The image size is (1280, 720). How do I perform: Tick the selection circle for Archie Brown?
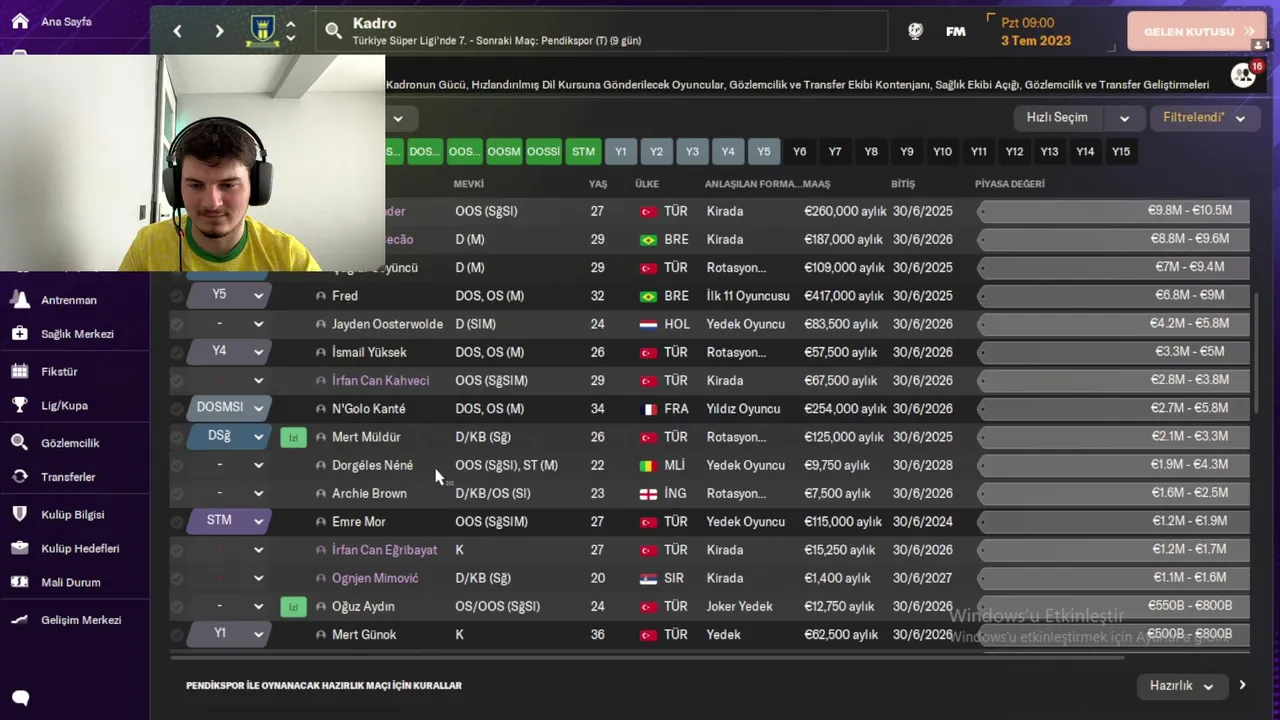[177, 494]
